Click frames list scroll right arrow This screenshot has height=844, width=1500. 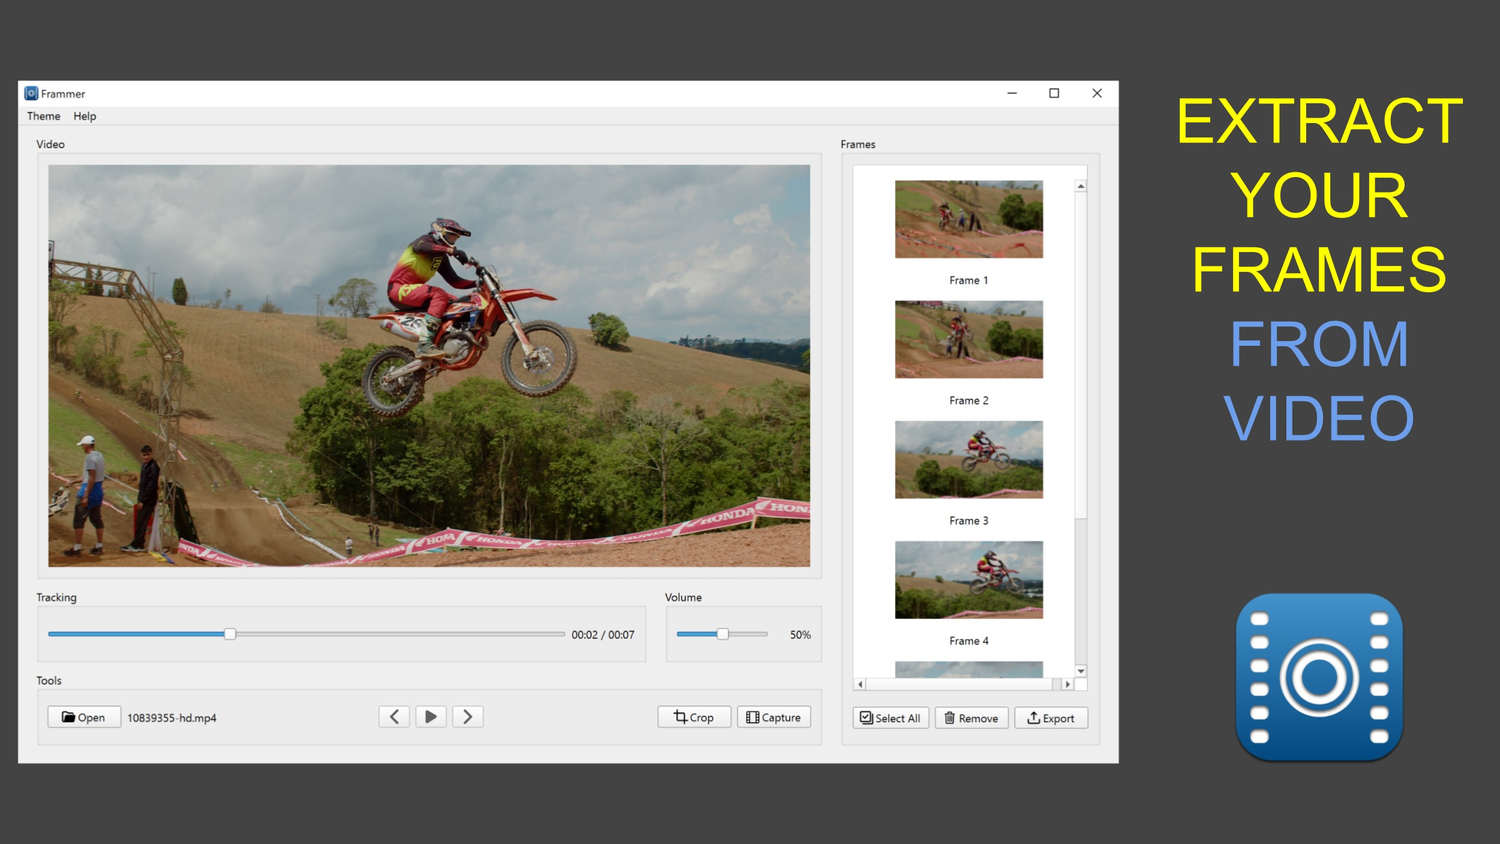click(1068, 684)
